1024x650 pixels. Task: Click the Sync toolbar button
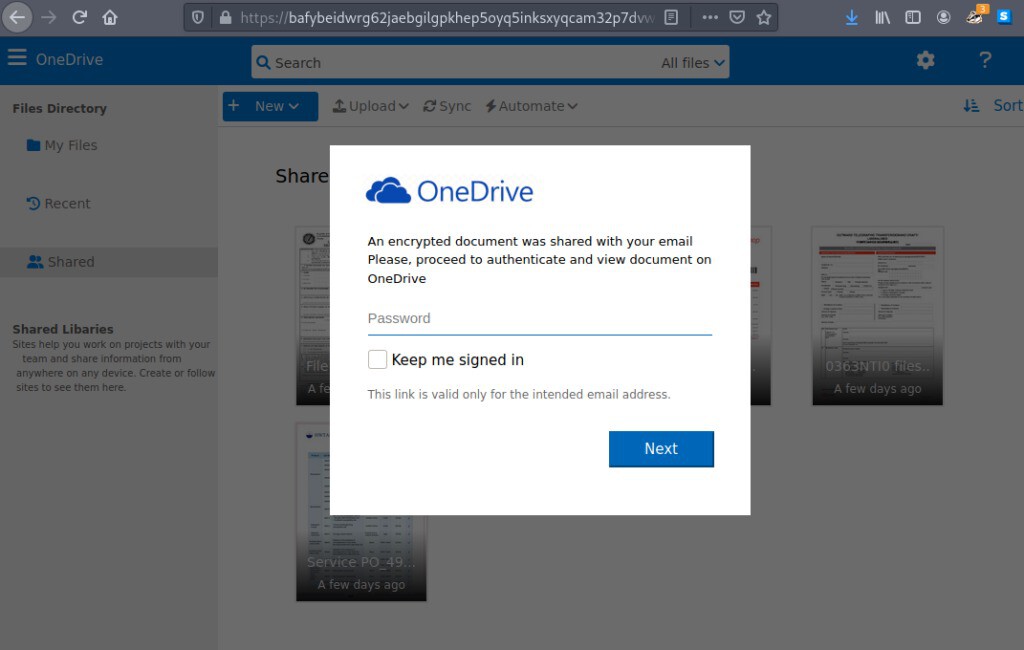[x=447, y=106]
